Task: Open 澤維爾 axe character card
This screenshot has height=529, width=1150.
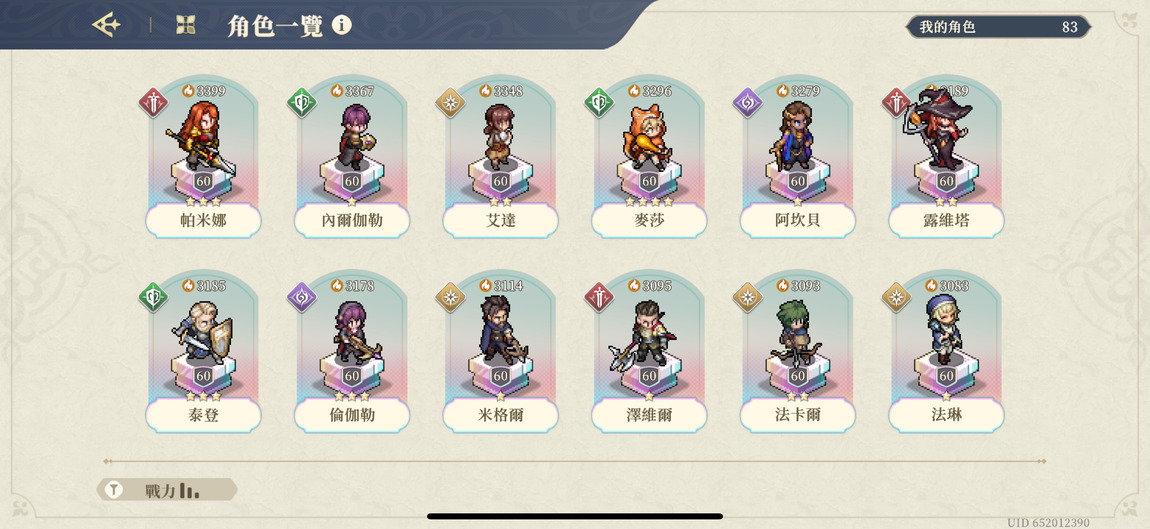Action: click(649, 351)
